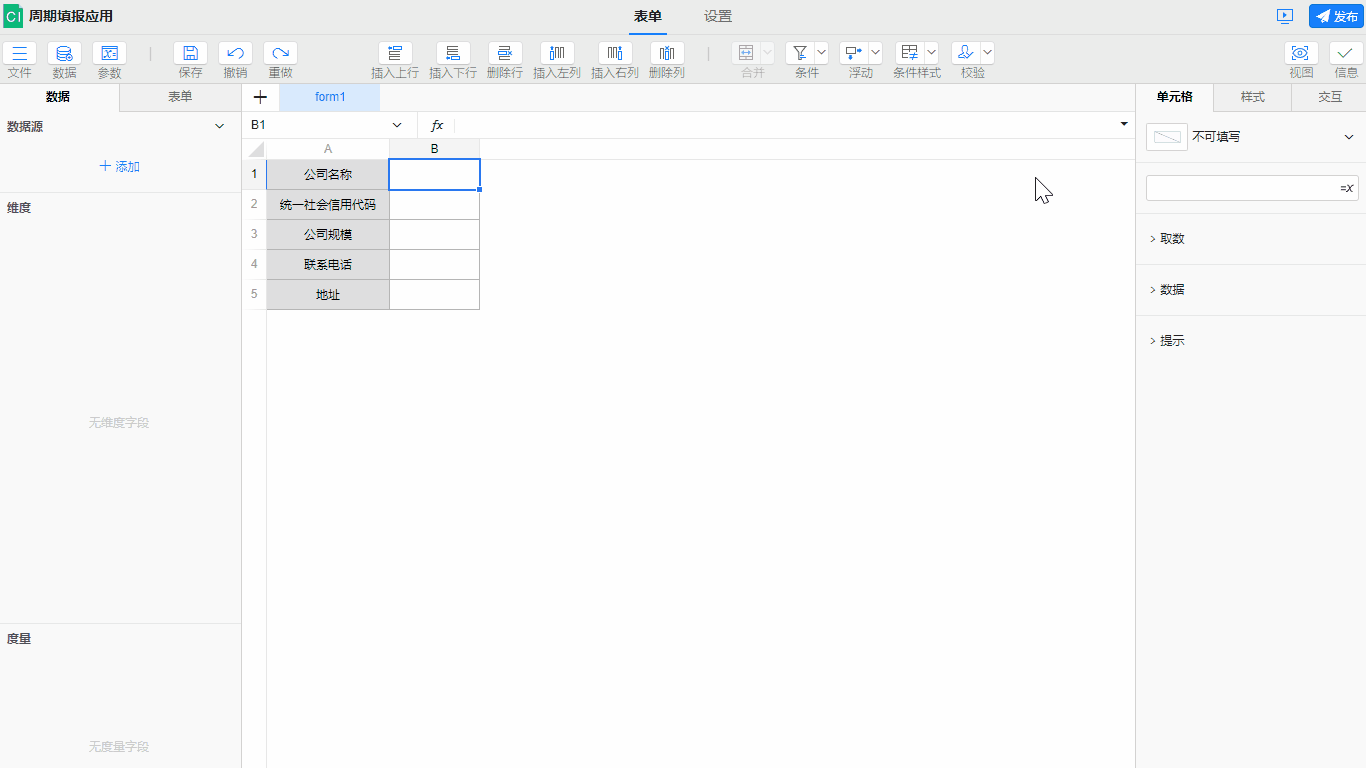Click the View (视图) icon
1366x768 pixels.
[x=1301, y=54]
